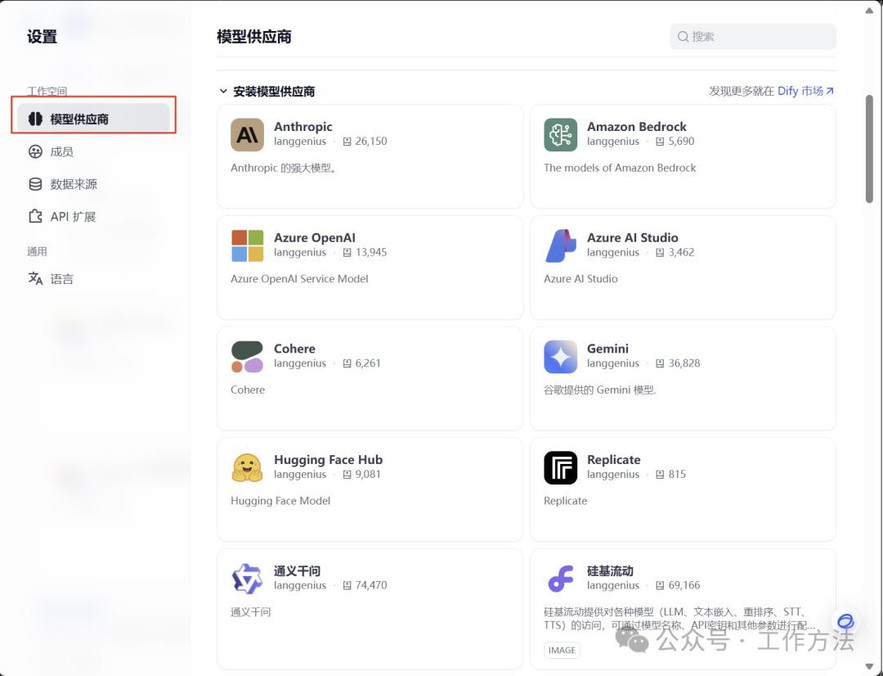Click the members face icon beside 成员

point(35,152)
